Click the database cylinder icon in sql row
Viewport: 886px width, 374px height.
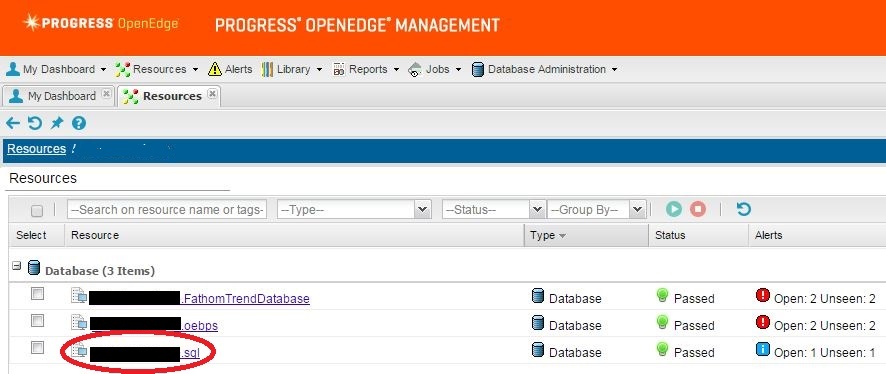[538, 350]
